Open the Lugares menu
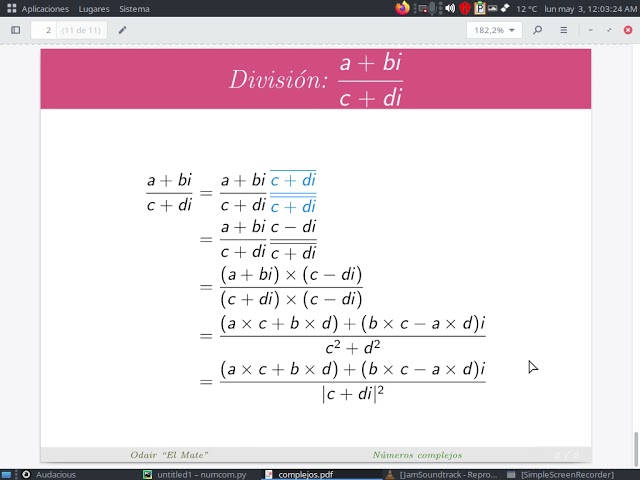This screenshot has height=480, width=640. pyautogui.click(x=94, y=9)
